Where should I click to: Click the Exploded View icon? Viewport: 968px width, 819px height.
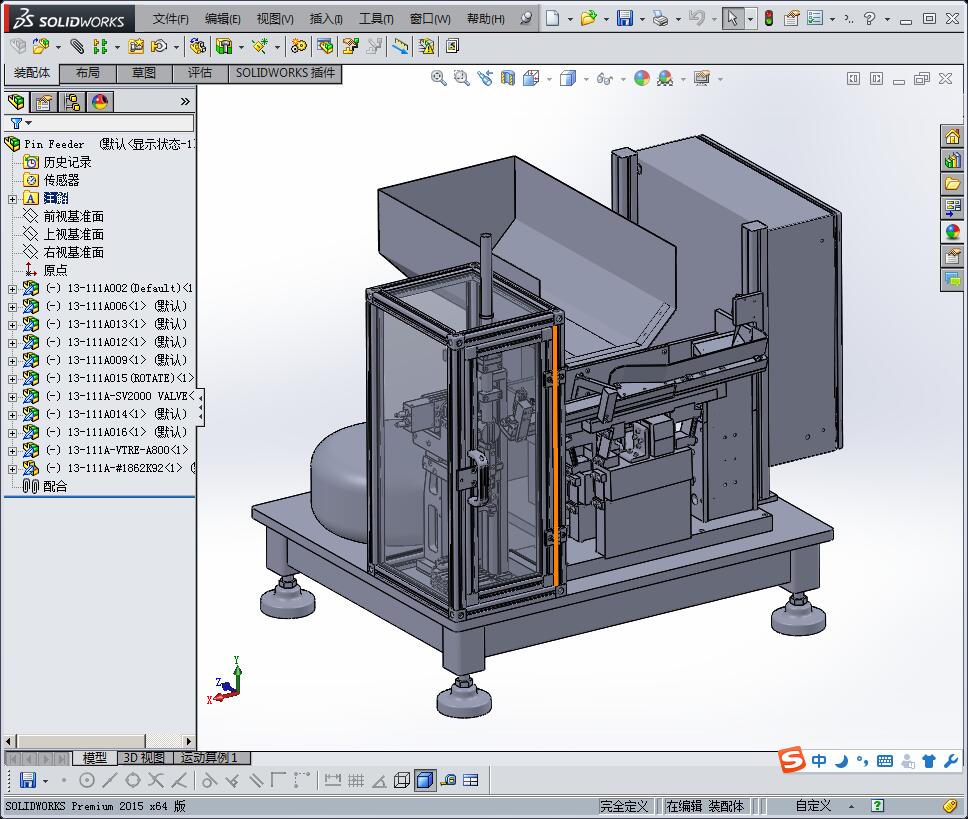coord(351,46)
